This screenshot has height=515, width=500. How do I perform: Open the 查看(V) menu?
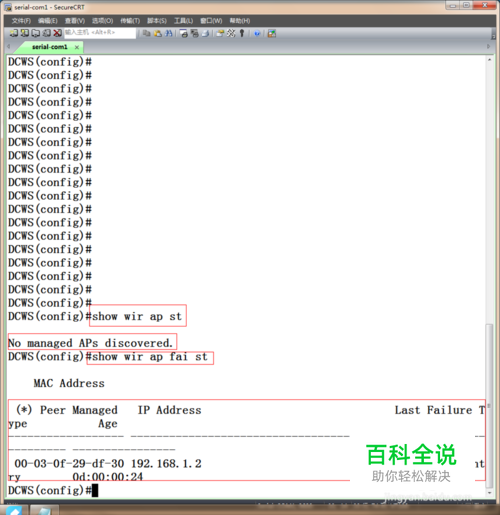(75, 21)
